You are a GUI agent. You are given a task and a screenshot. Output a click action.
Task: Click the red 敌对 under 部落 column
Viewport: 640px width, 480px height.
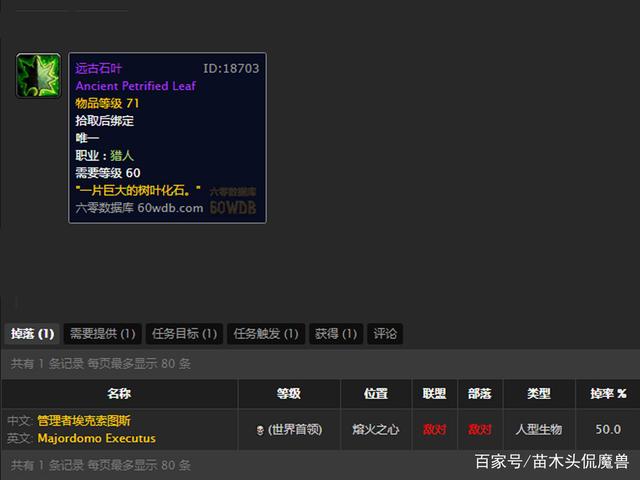[x=480, y=430]
